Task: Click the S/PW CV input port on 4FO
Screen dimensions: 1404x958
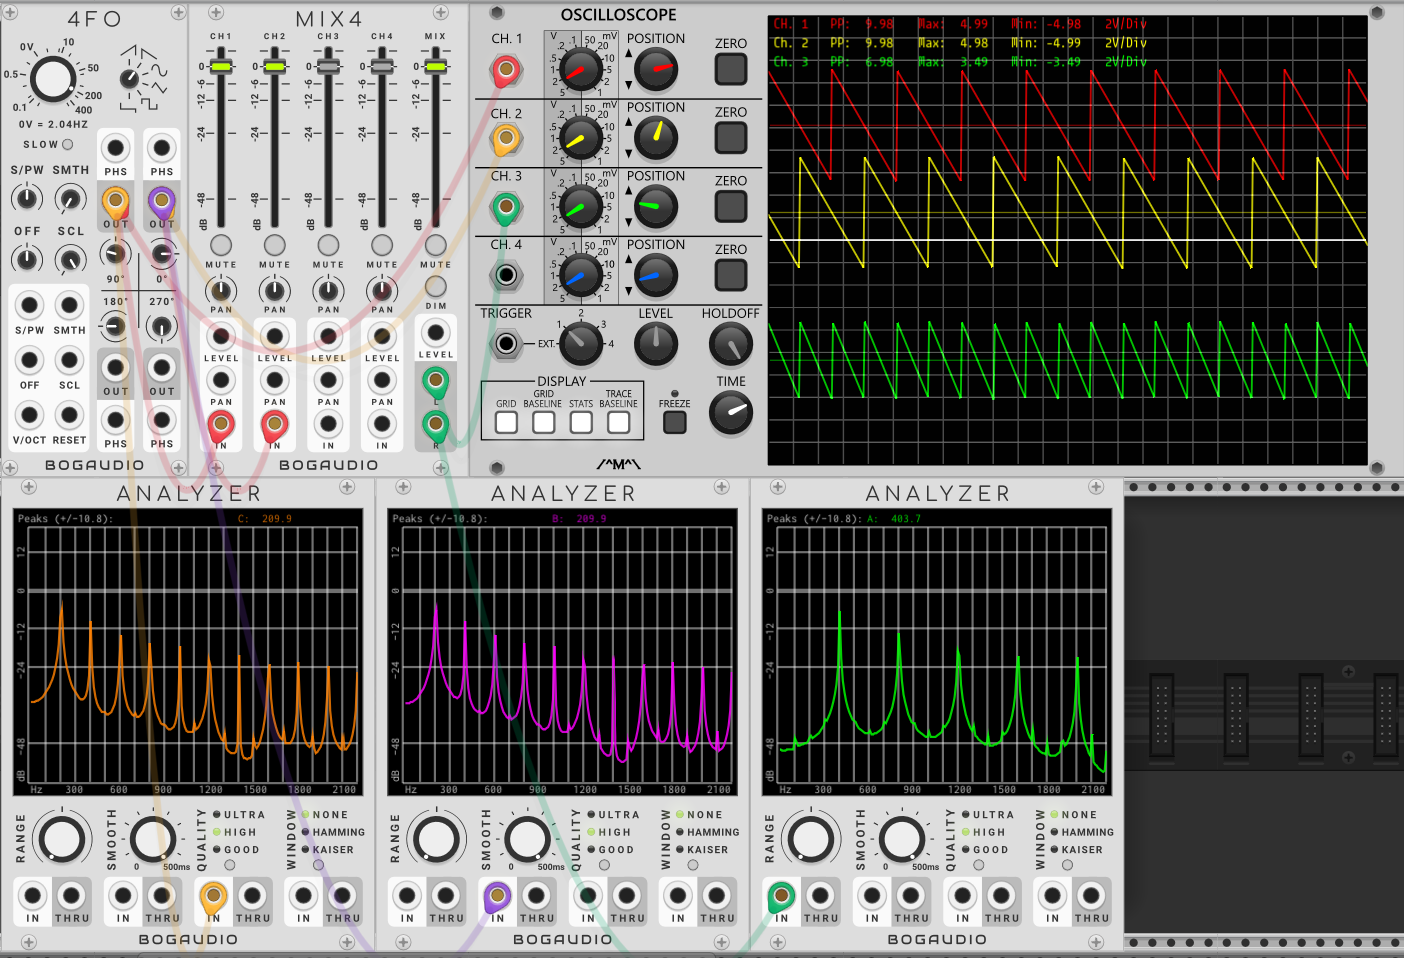Action: (30, 305)
